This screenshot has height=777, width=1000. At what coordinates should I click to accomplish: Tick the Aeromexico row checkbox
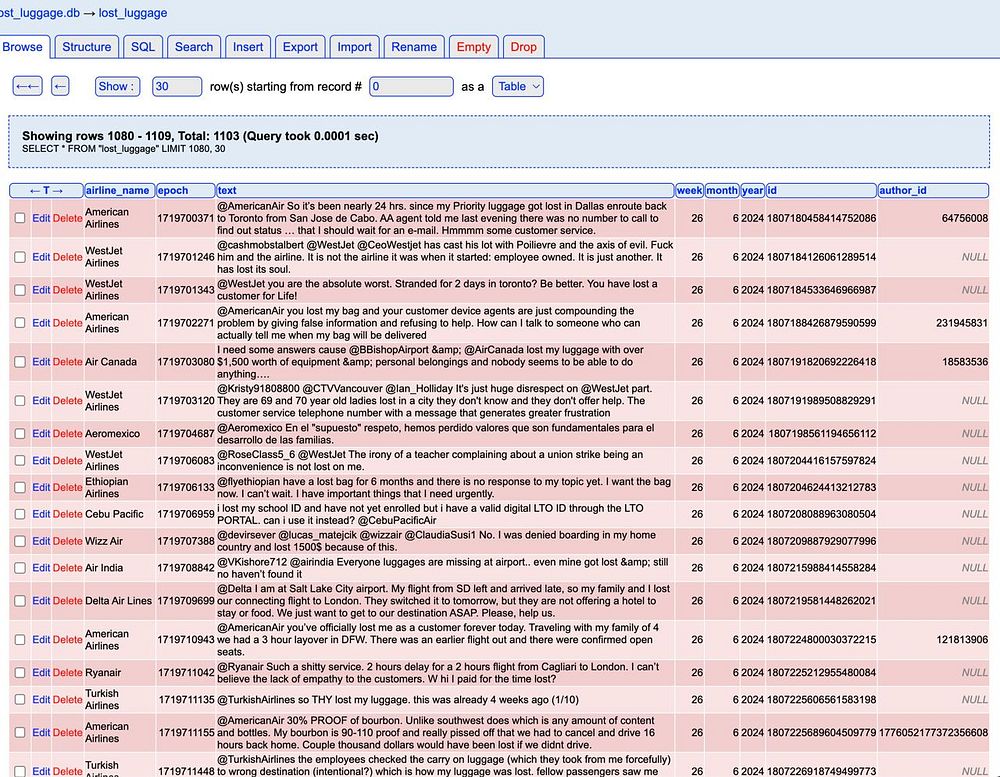pos(20,433)
